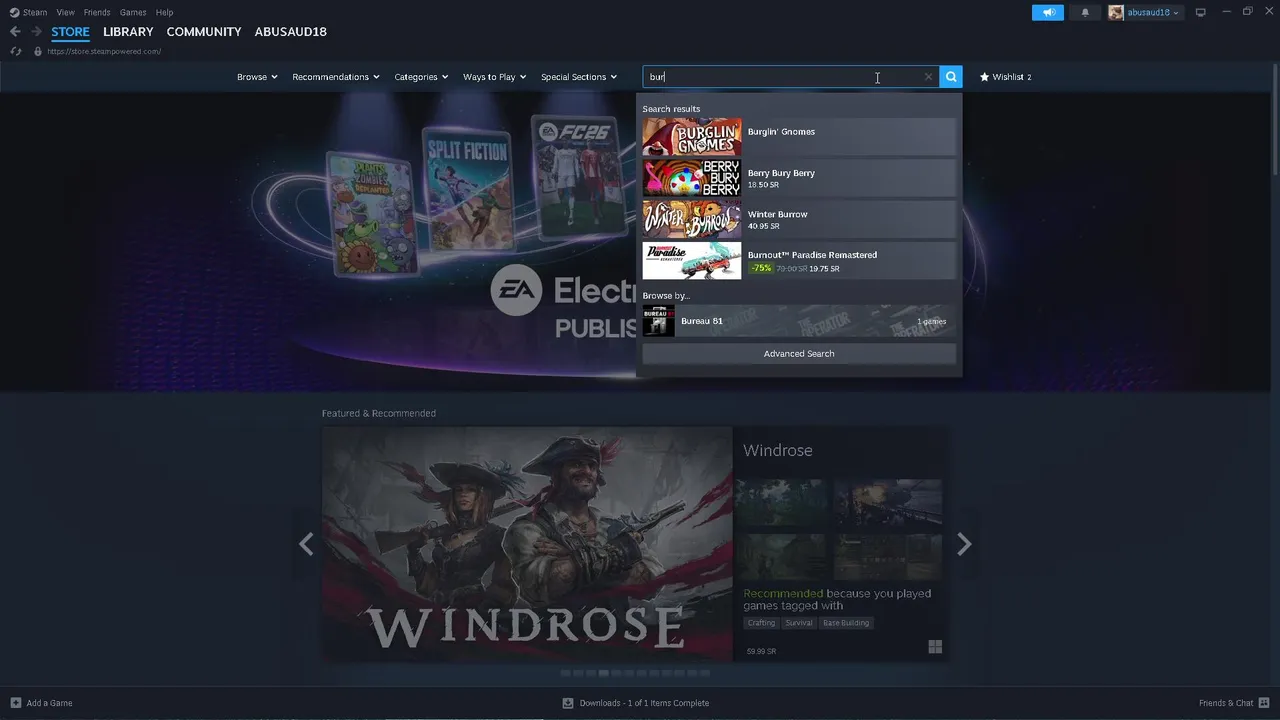1280x720 pixels.
Task: Open the abusaud18 account dropdown
Action: (1154, 12)
